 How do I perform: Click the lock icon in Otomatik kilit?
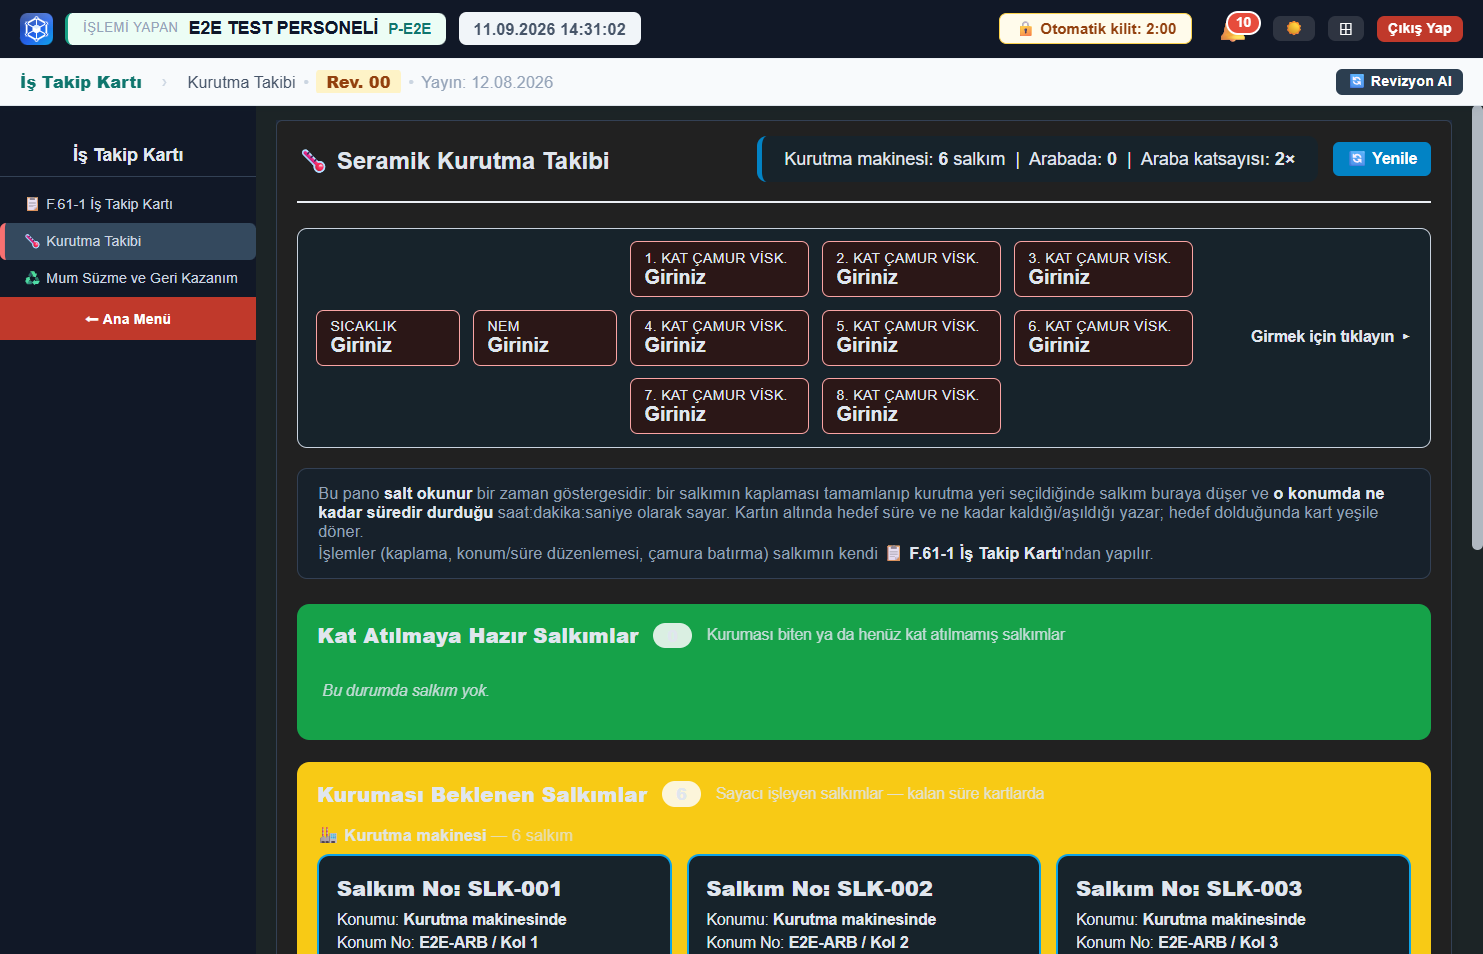pyautogui.click(x=1025, y=29)
